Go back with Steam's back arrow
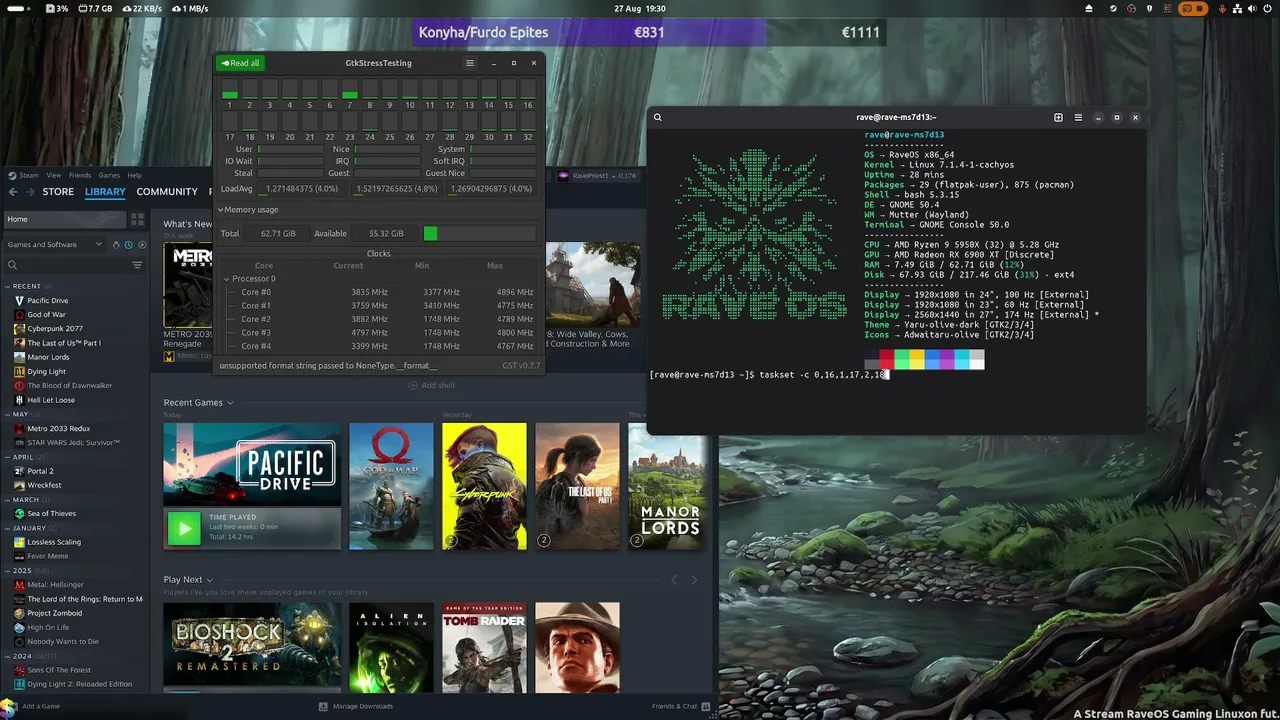 pyautogui.click(x=13, y=191)
